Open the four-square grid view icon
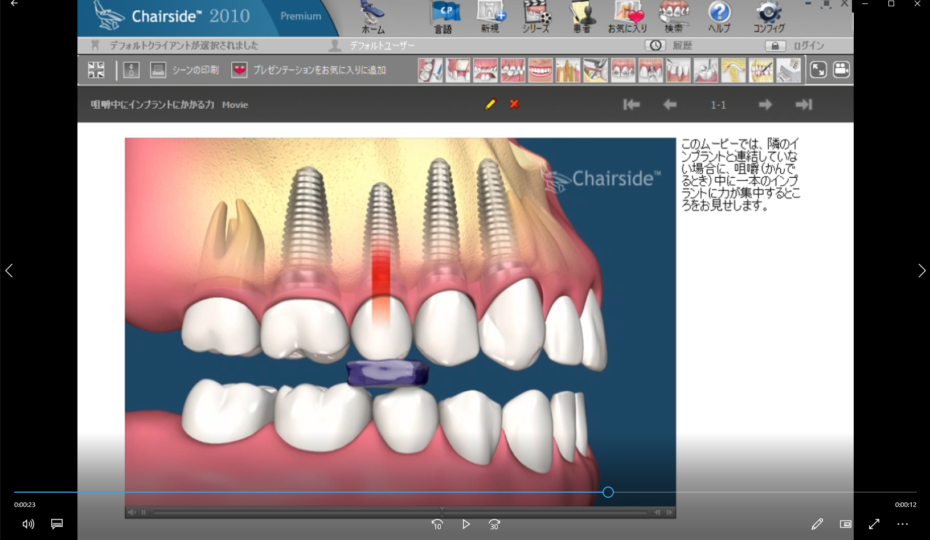The image size is (930, 540). point(96,70)
